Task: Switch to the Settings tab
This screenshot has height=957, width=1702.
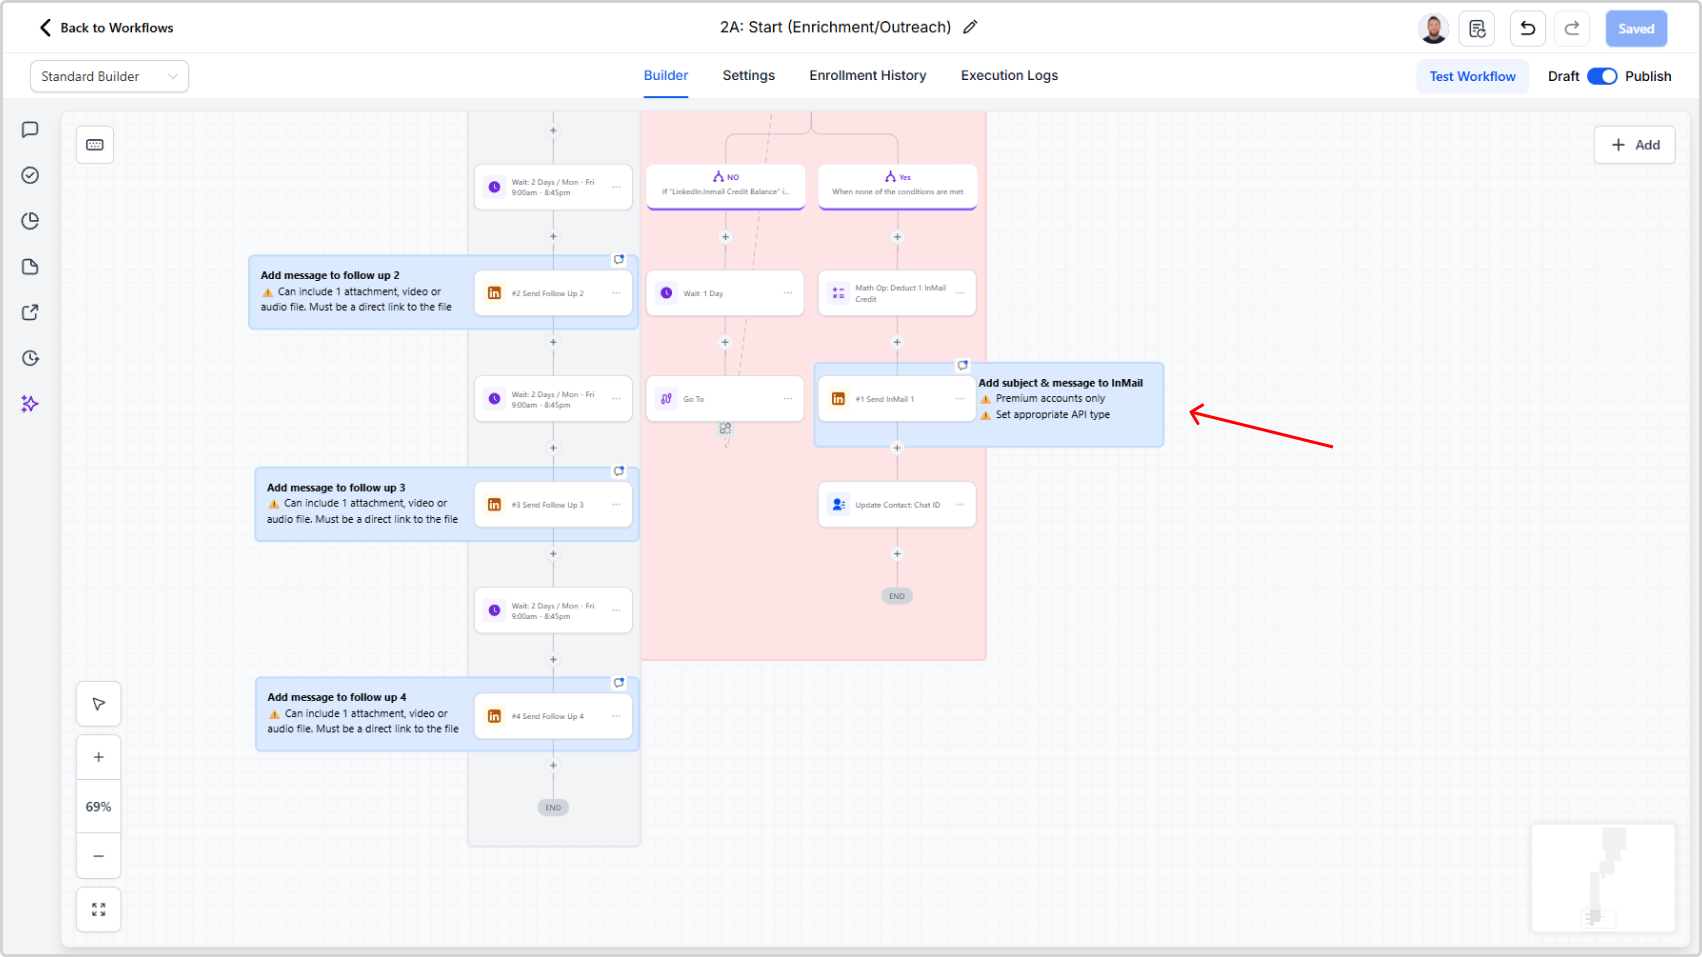Action: point(748,76)
